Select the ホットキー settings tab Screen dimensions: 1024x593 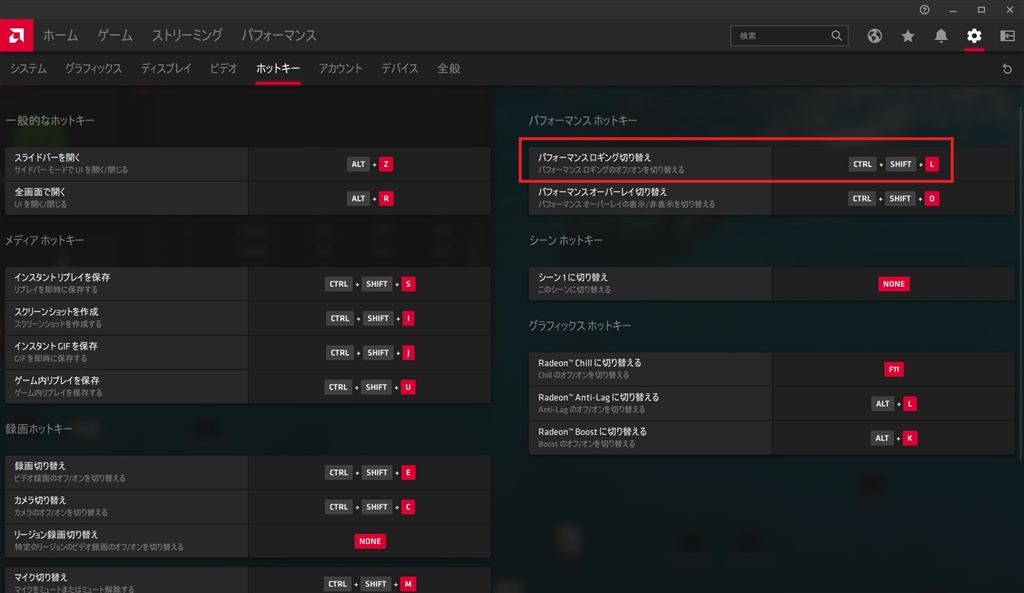[x=278, y=69]
